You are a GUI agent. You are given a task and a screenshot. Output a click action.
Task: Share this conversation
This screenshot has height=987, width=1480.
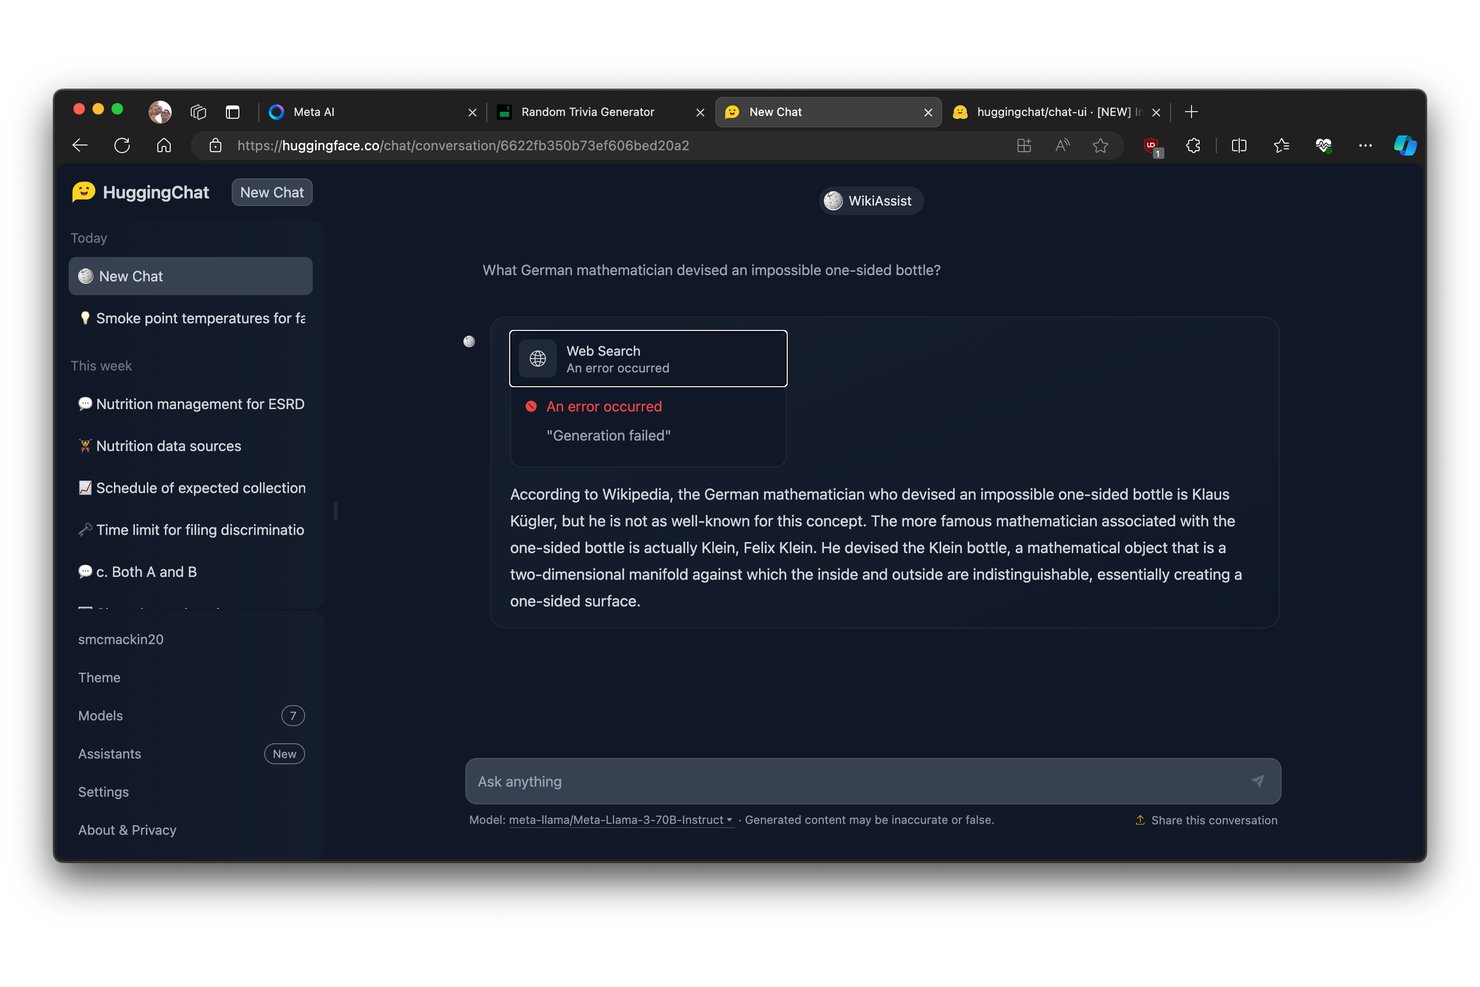[1206, 820]
